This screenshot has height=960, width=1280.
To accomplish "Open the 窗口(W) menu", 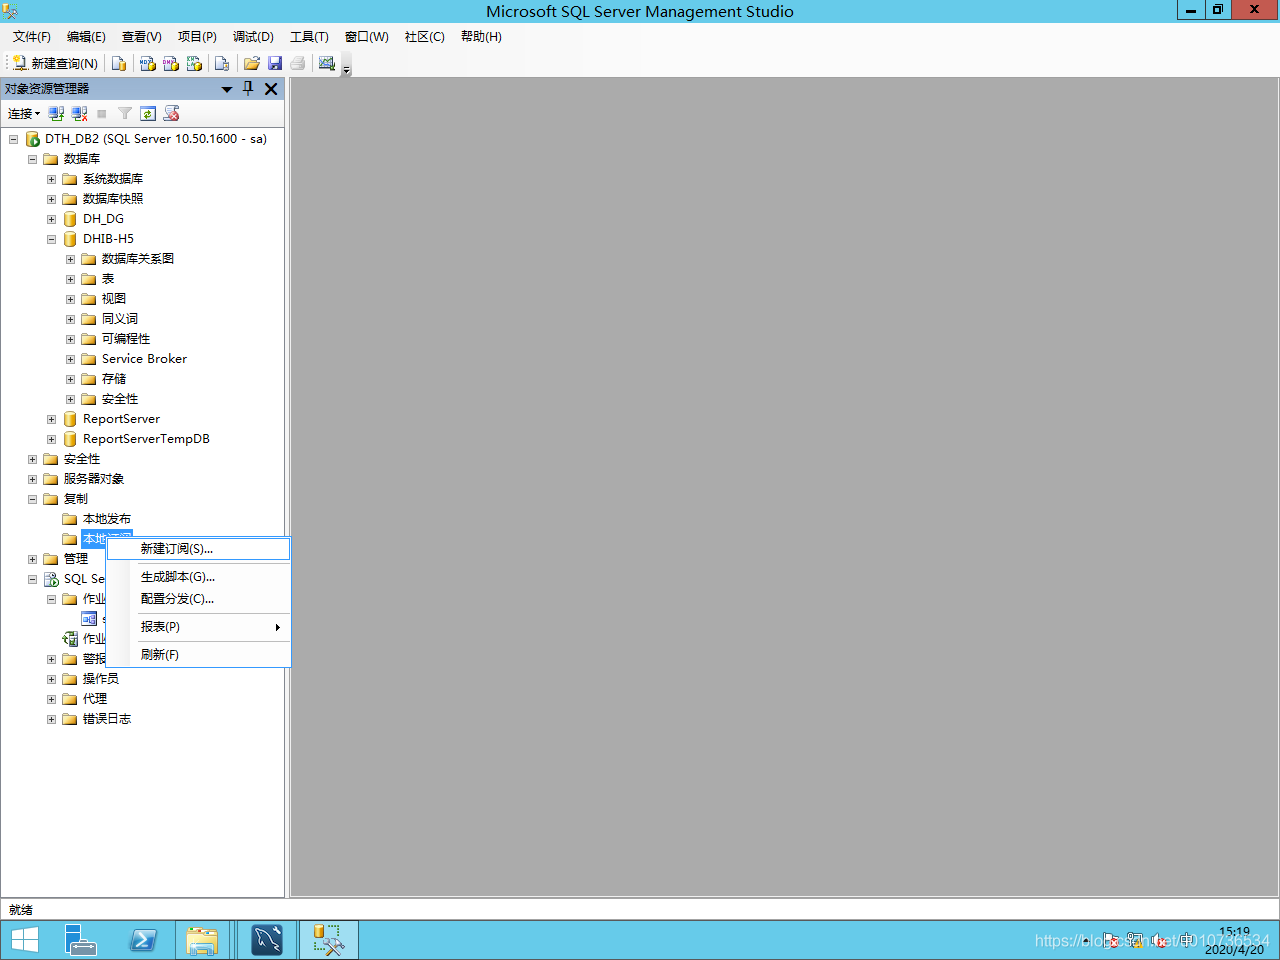I will pos(367,37).
